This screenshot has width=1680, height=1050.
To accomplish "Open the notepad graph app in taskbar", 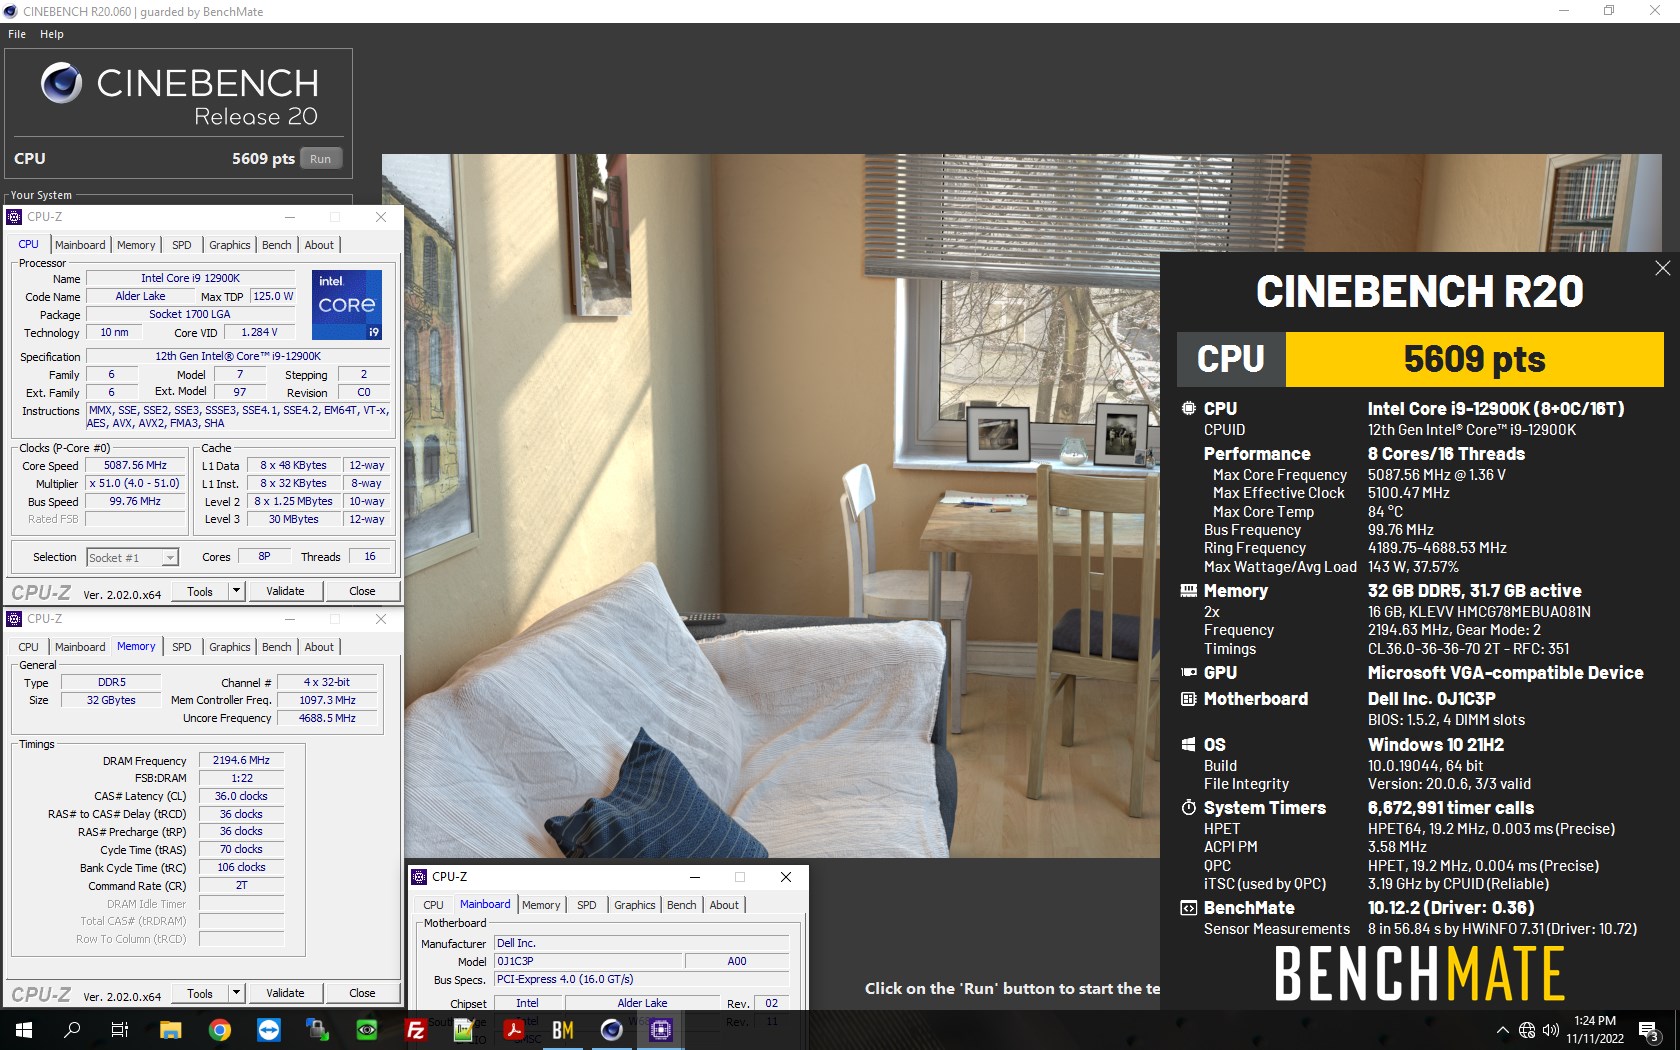I will (x=465, y=1029).
